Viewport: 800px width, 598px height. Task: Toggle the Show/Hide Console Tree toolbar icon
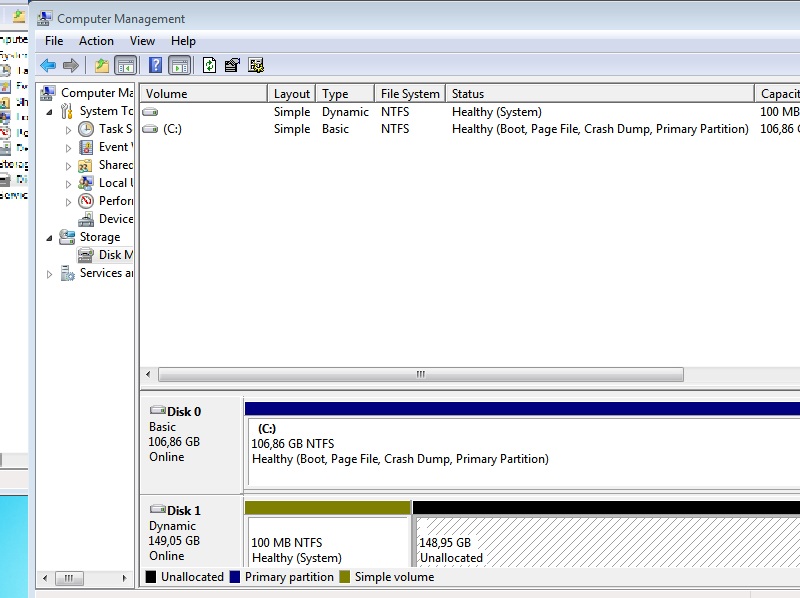[126, 65]
